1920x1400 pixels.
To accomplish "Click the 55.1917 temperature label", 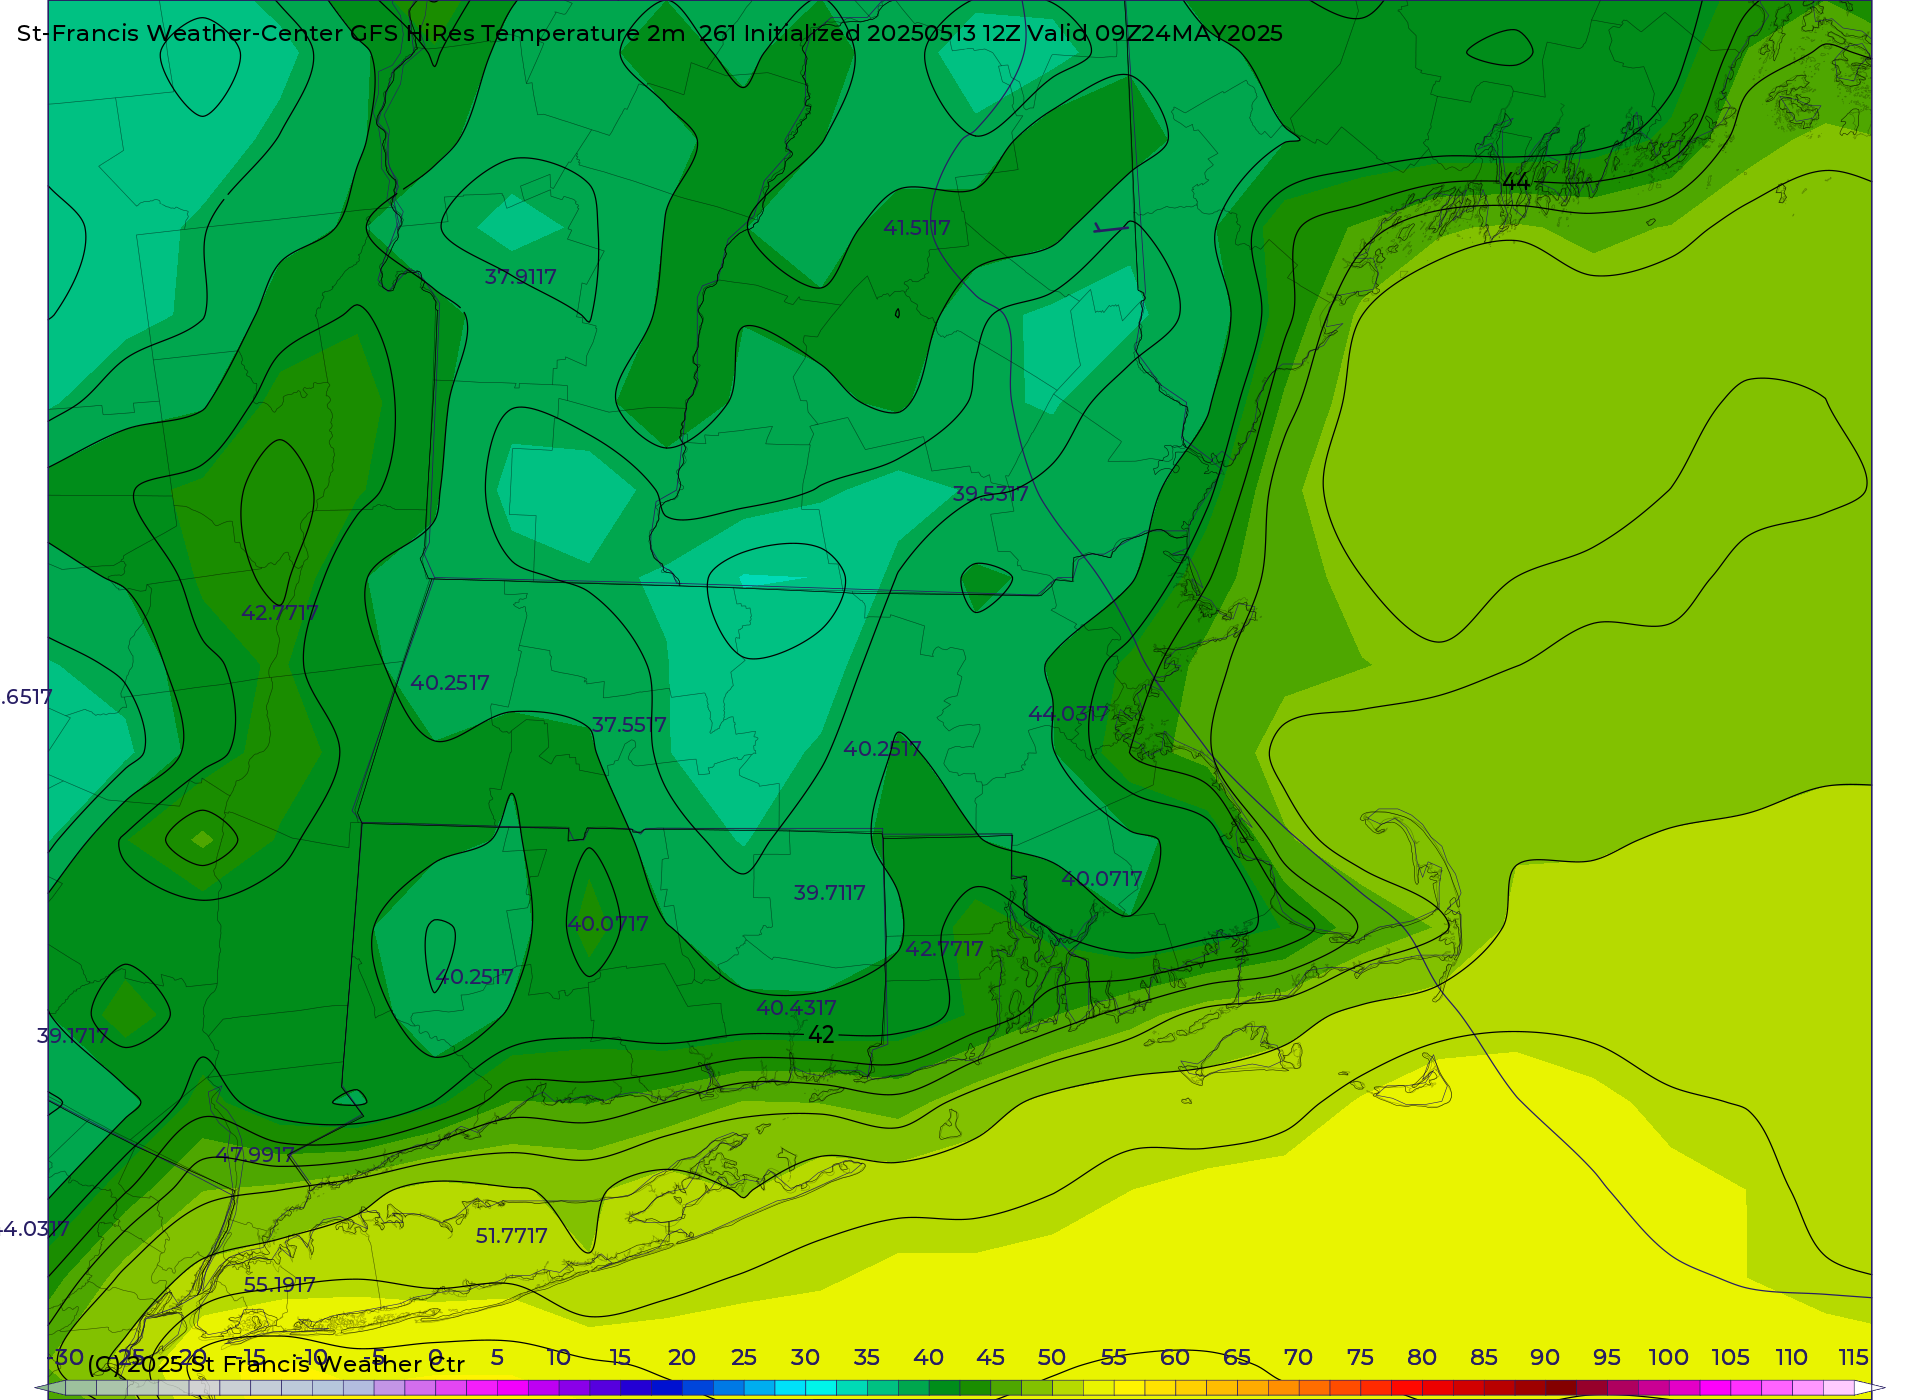I will (x=280, y=1285).
